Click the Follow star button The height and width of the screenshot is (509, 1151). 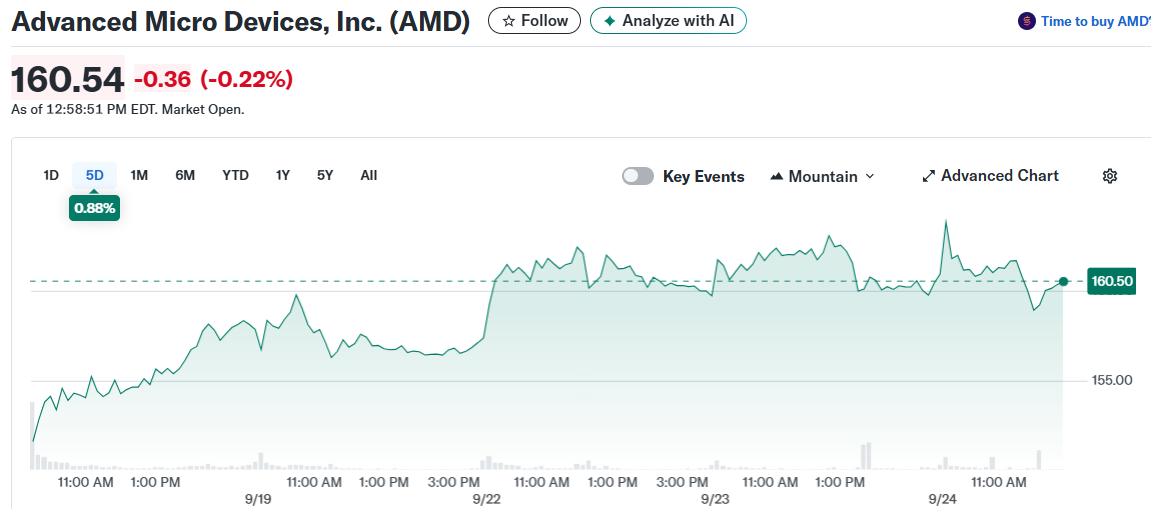[x=534, y=21]
